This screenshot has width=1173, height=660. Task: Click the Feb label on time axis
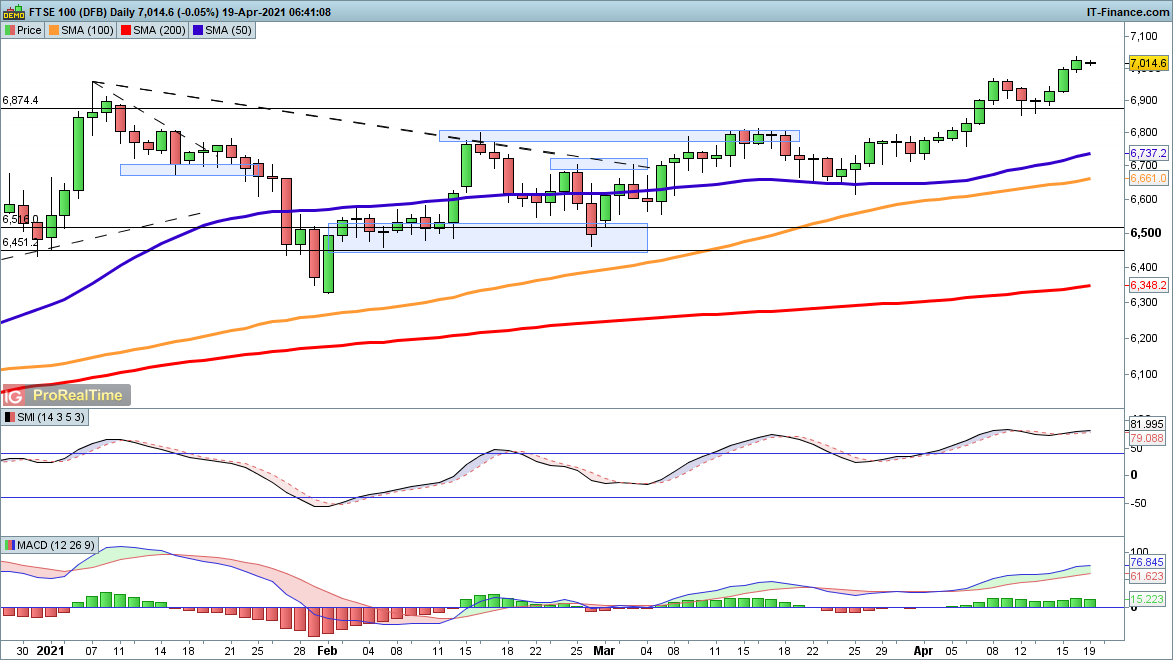328,649
